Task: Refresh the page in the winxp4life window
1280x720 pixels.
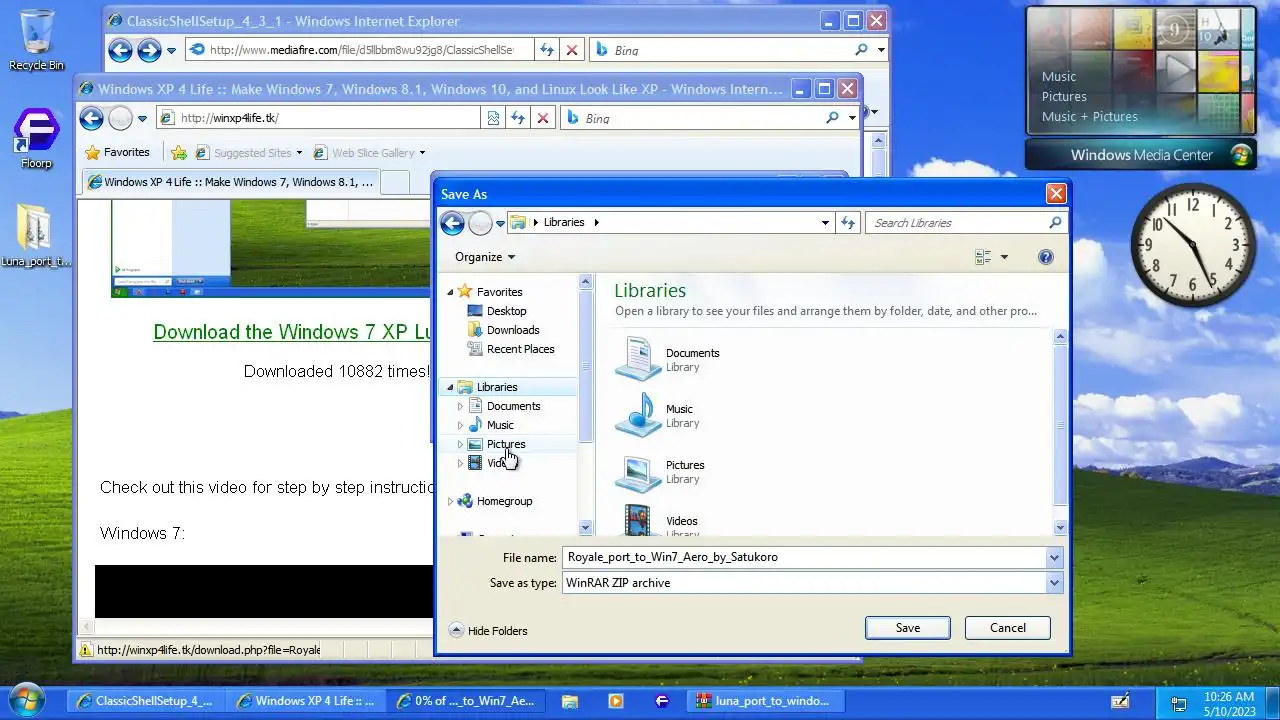Action: click(x=518, y=118)
